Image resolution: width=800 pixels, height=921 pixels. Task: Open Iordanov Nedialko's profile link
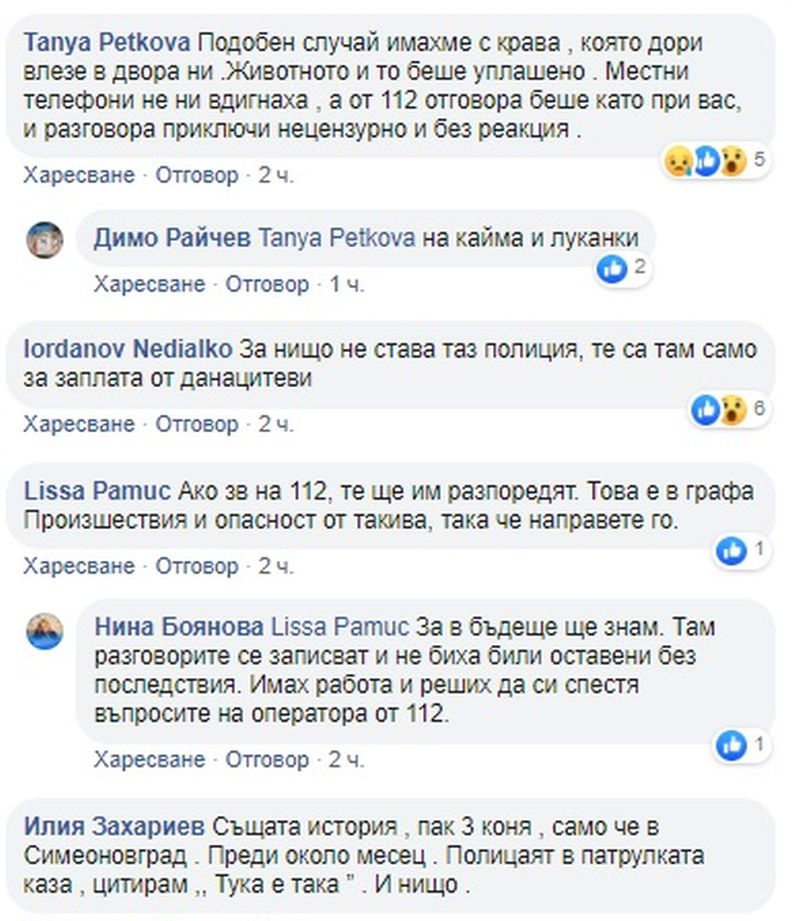[x=128, y=349]
